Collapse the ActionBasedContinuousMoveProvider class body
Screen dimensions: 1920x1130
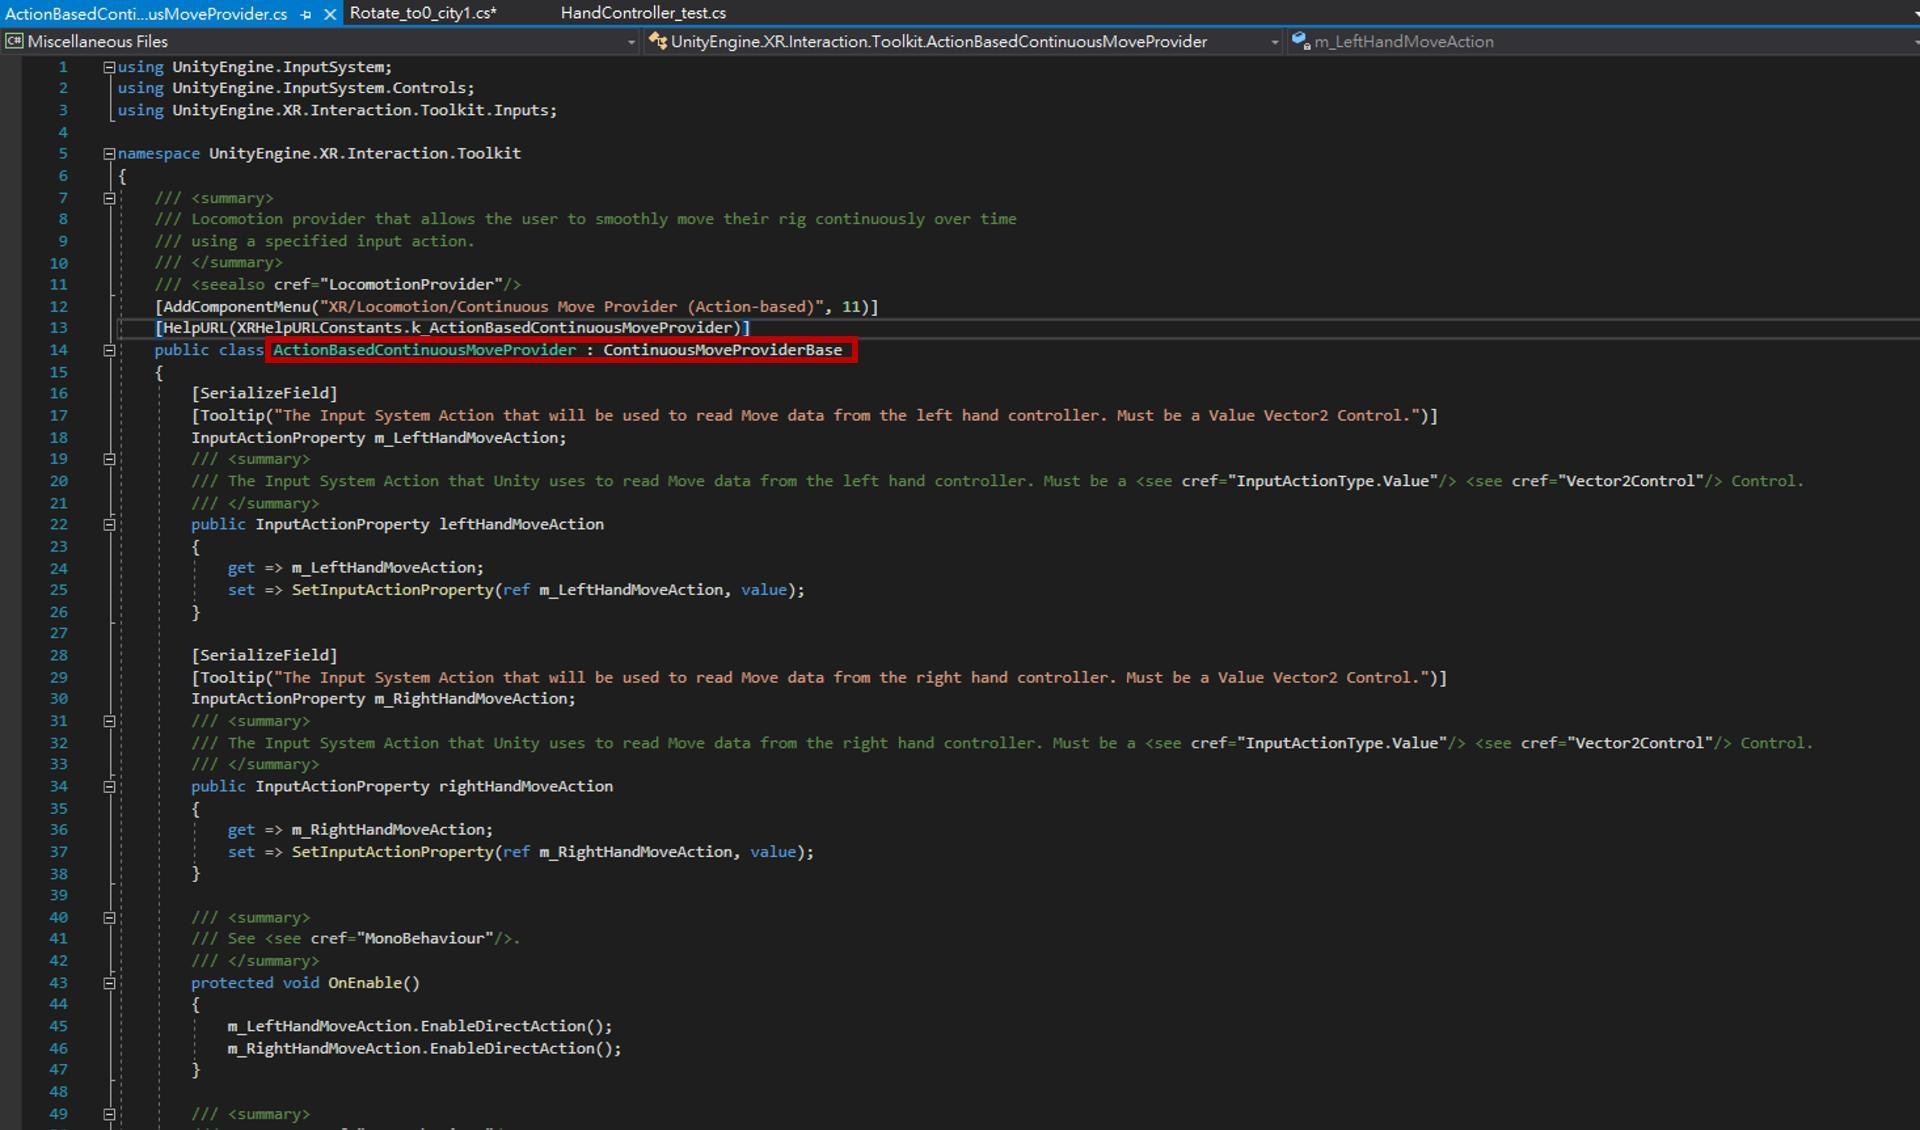coord(108,350)
